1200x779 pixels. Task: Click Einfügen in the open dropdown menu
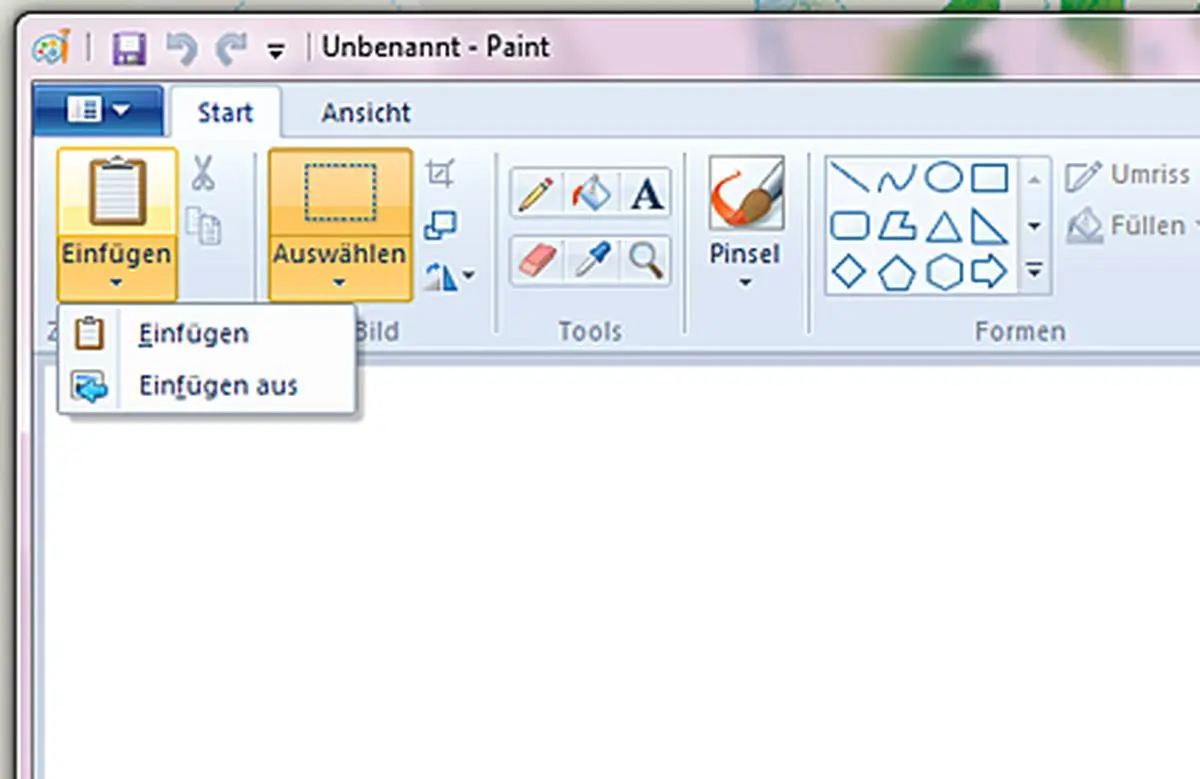click(194, 333)
